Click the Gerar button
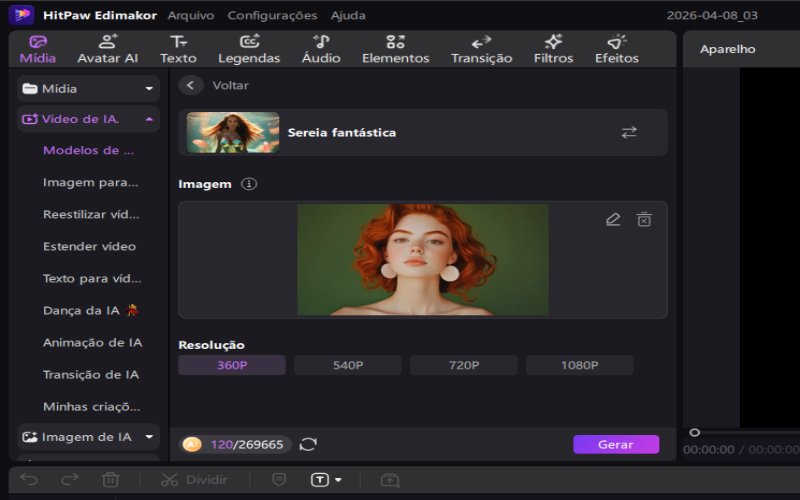 pos(616,444)
